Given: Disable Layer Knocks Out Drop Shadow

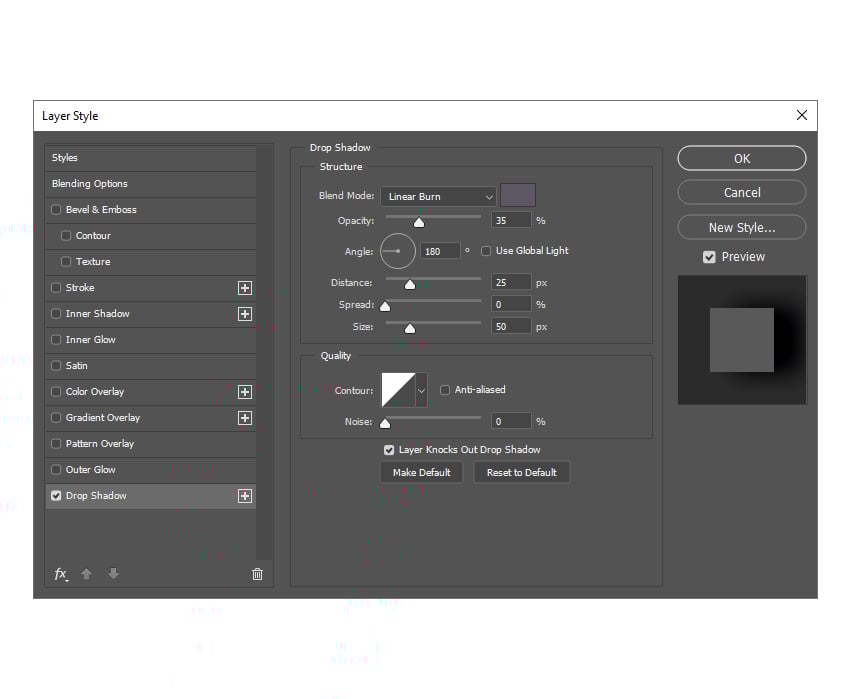Looking at the screenshot, I should [x=389, y=449].
